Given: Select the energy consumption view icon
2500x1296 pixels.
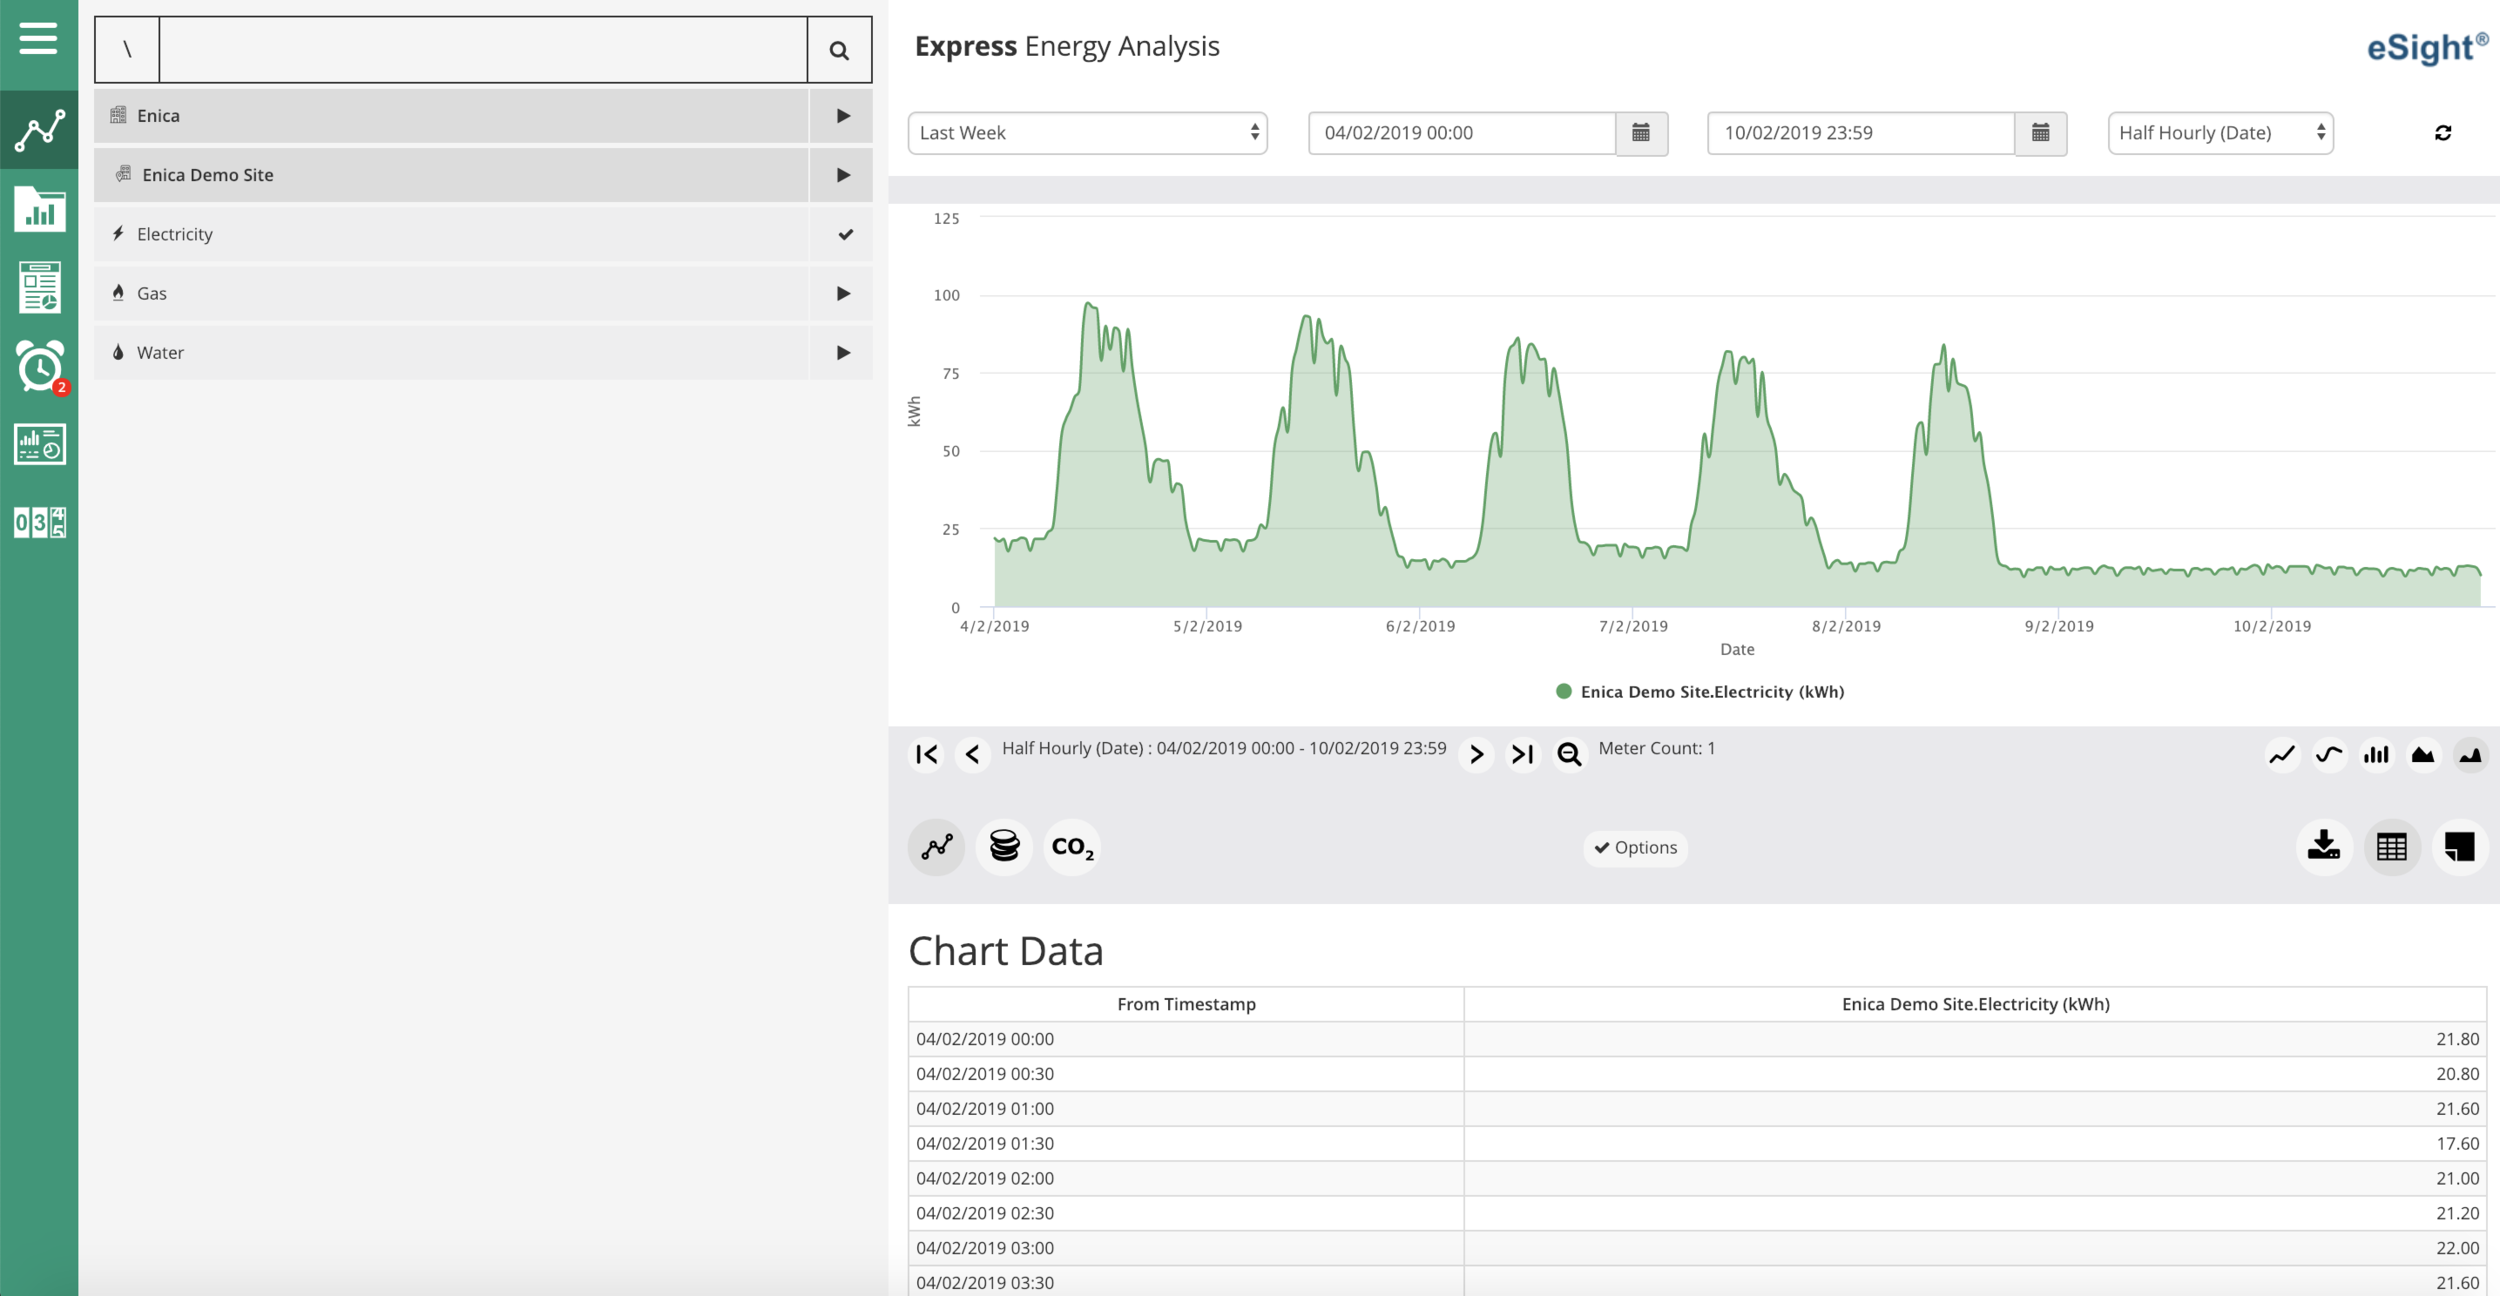Looking at the screenshot, I should (x=937, y=847).
